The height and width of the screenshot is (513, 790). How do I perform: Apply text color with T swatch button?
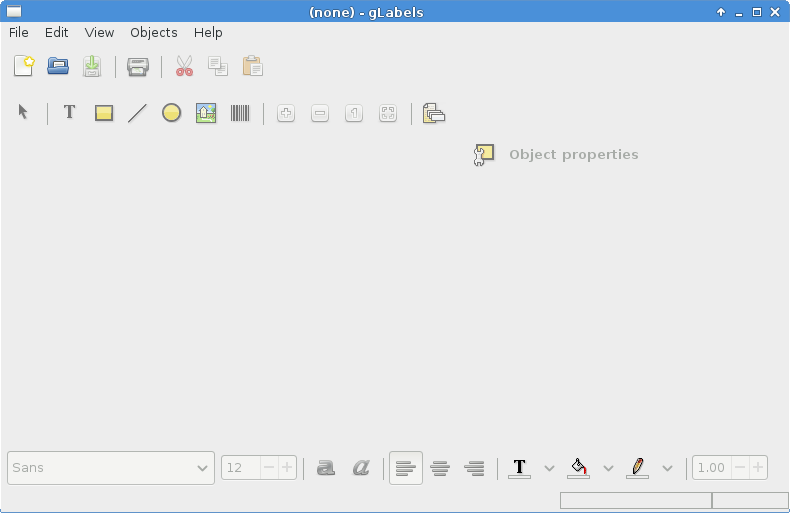point(519,468)
